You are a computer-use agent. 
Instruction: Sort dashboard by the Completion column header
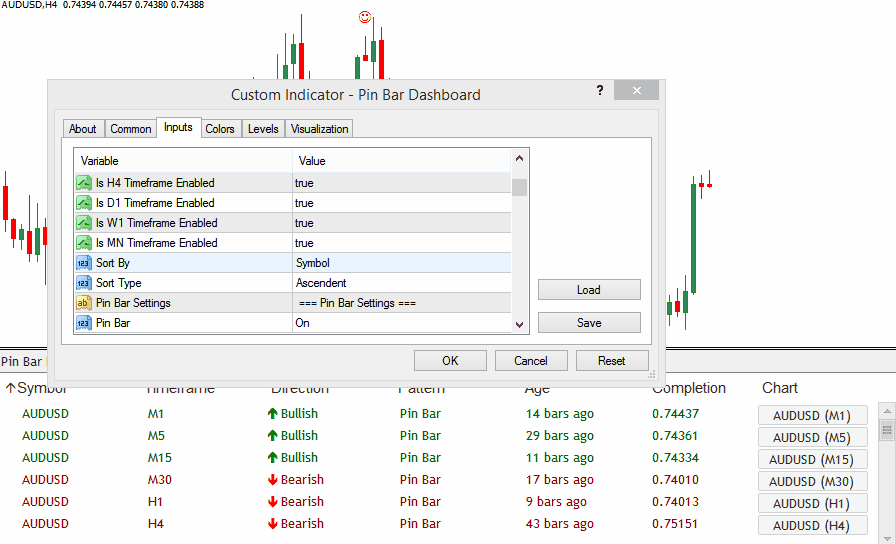688,388
